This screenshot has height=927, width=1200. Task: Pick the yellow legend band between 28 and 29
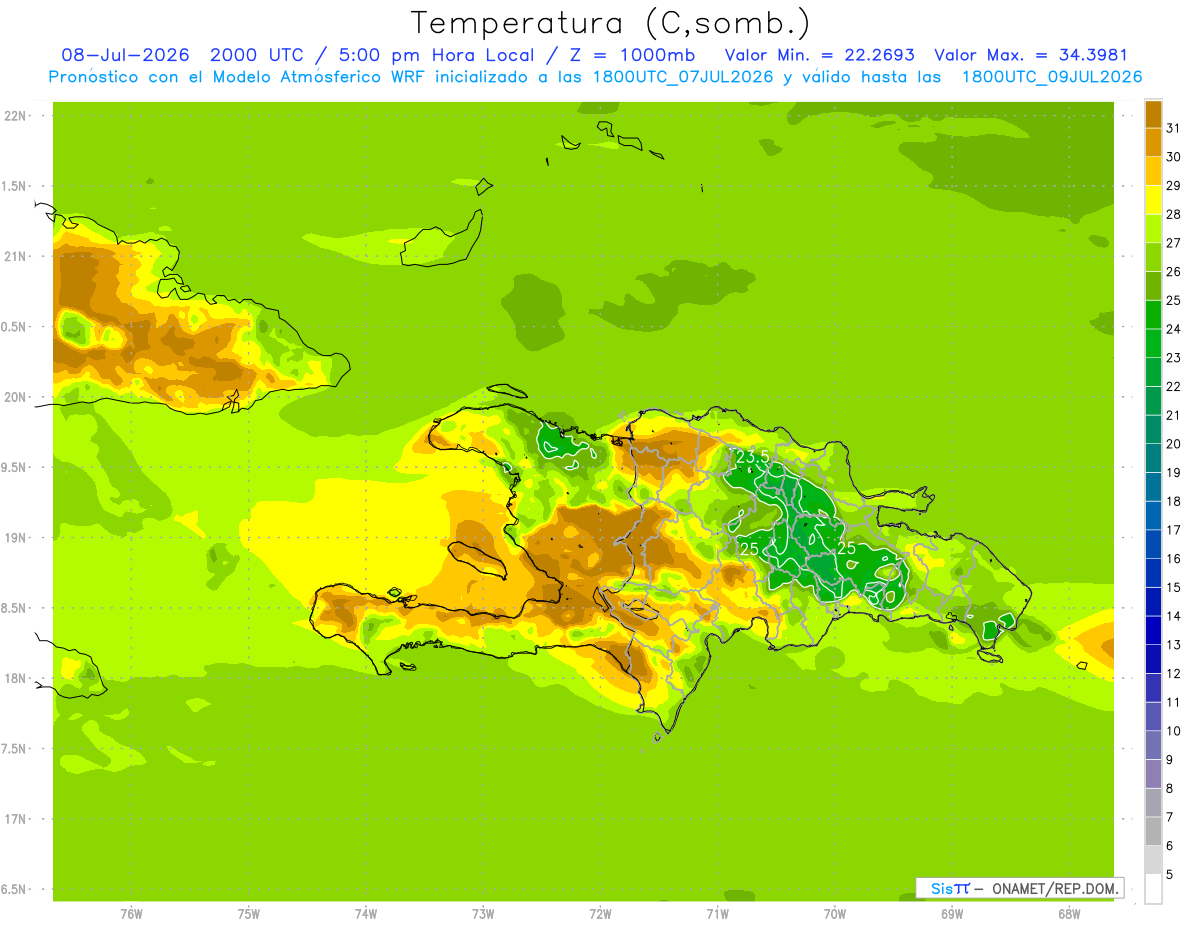[1153, 200]
